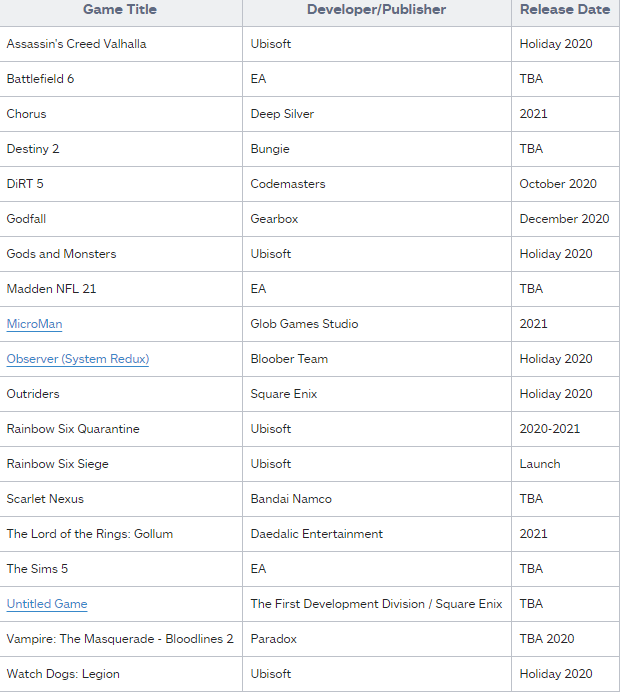Open the Observer (System Redux) link

tap(78, 359)
